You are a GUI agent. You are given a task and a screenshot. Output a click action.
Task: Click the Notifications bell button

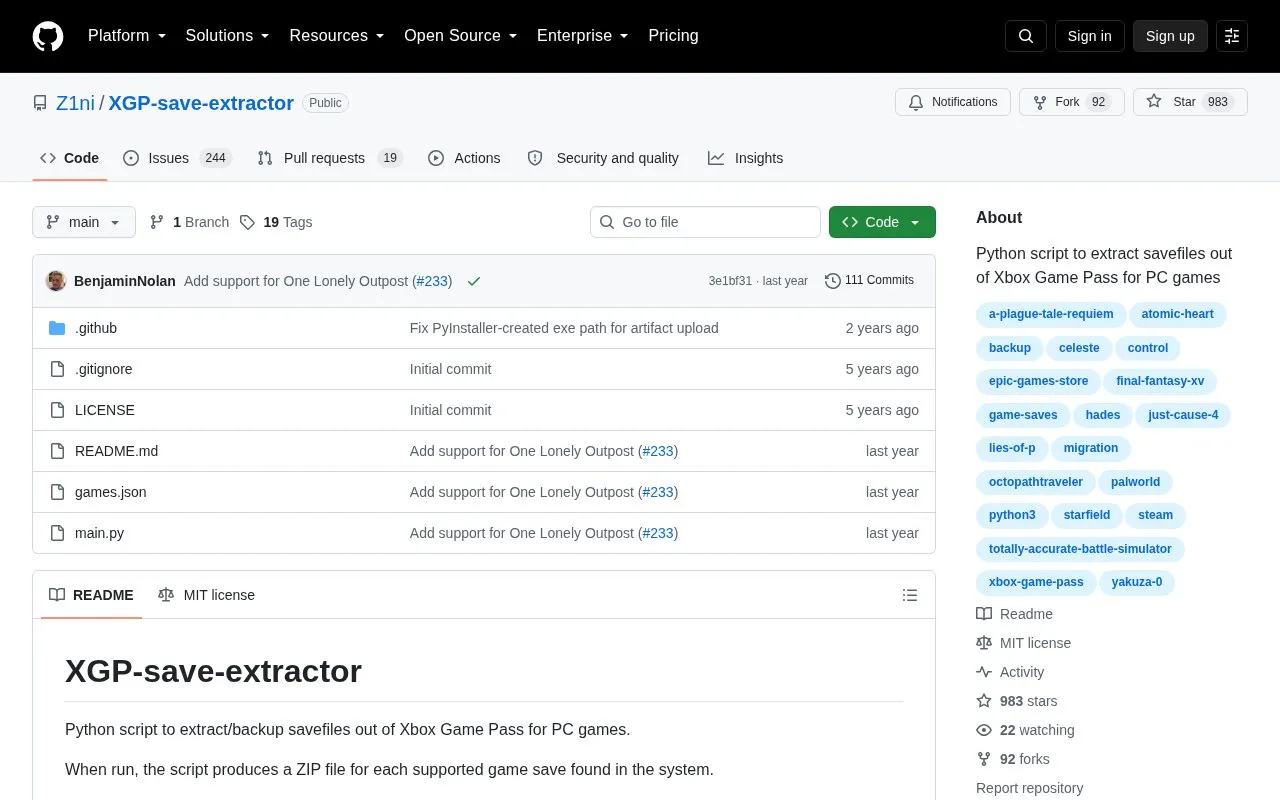(x=953, y=102)
